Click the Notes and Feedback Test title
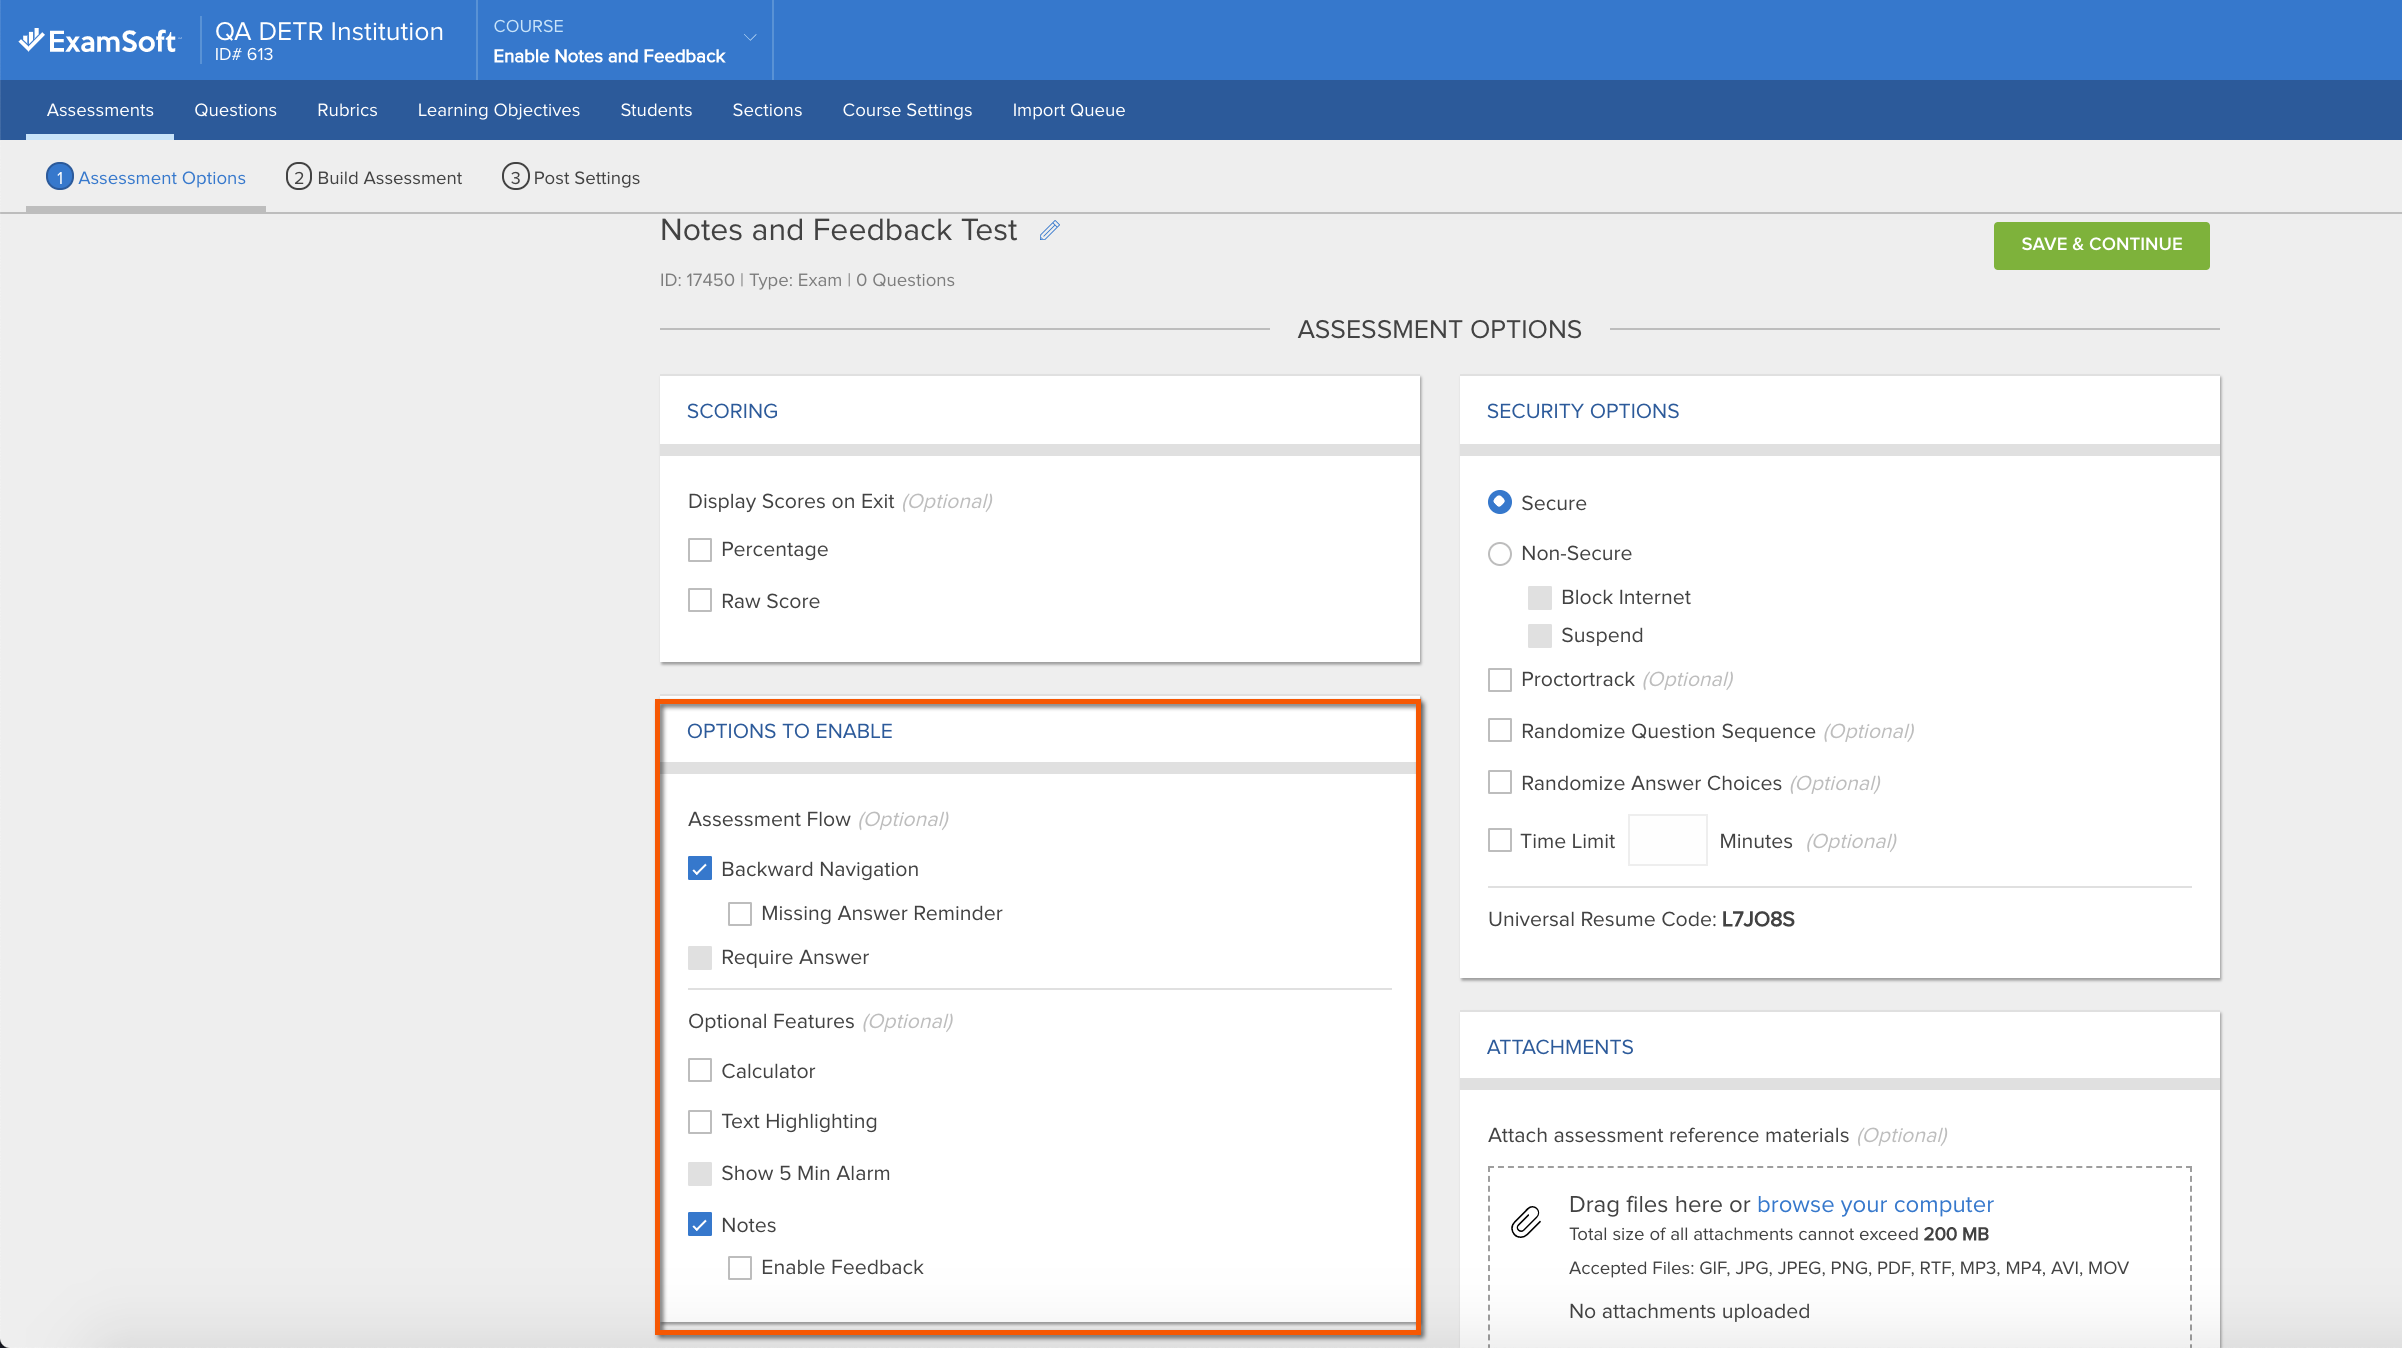The image size is (2402, 1348). (838, 230)
